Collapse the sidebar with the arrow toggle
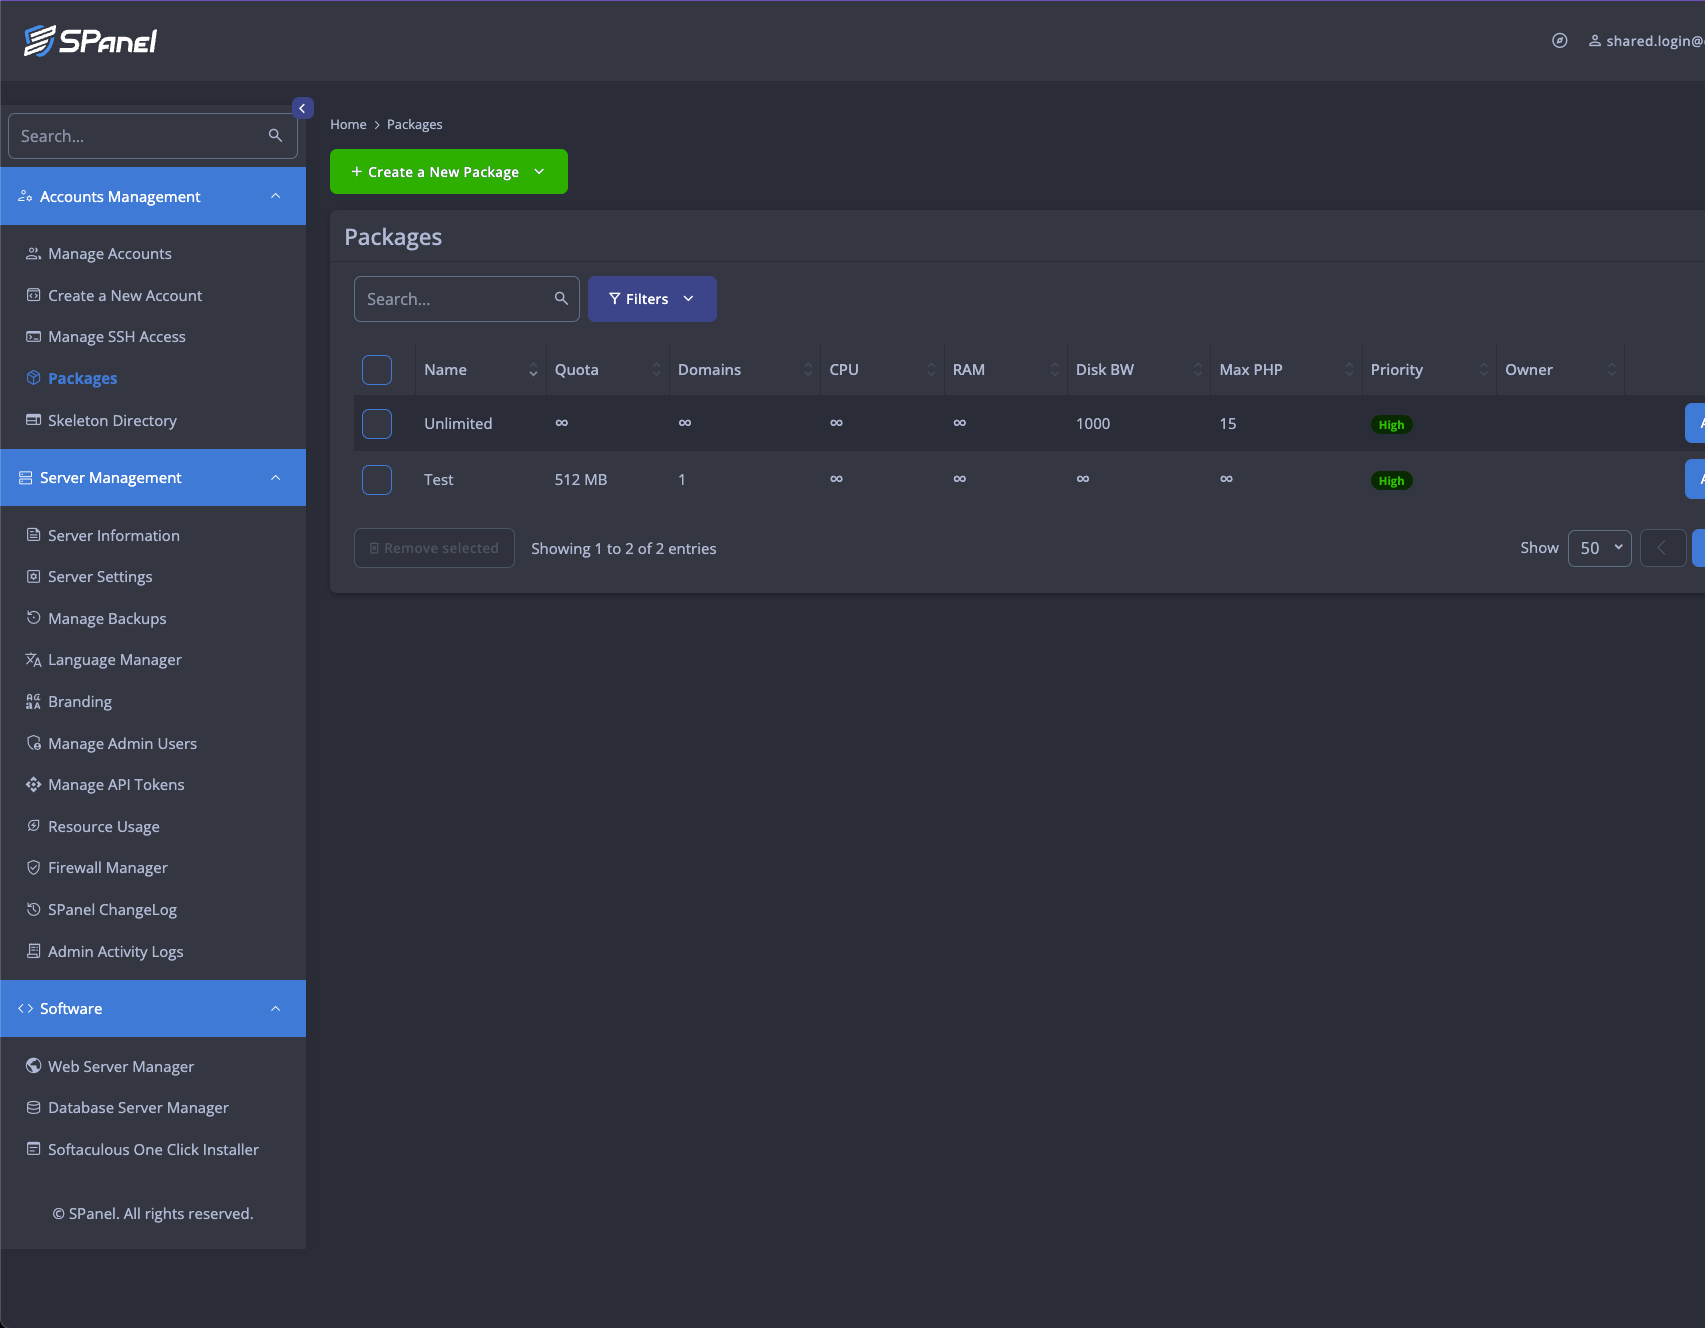 tap(302, 108)
